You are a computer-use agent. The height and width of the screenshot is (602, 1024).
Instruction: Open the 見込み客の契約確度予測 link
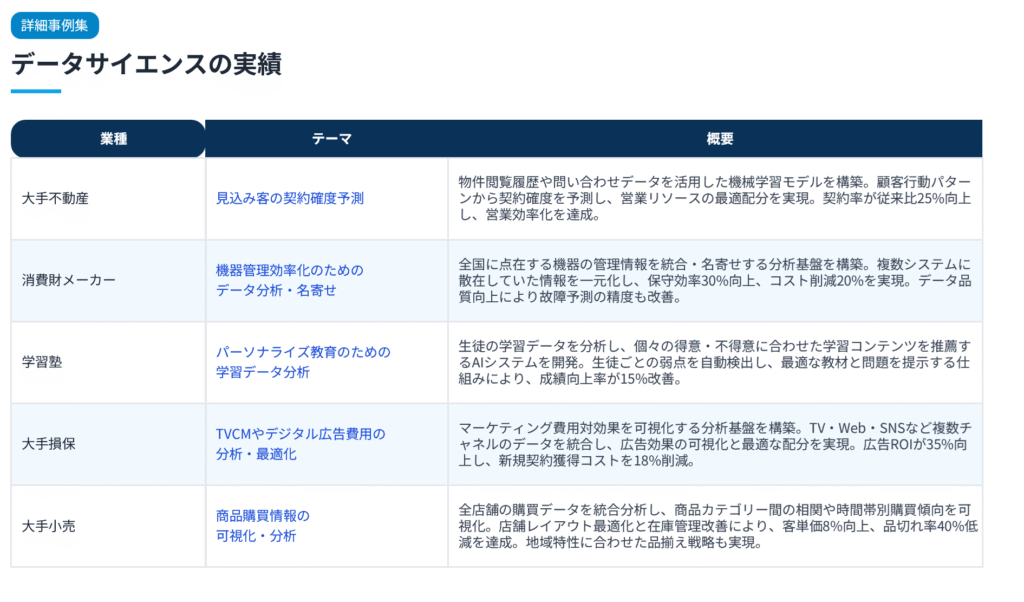tap(290, 198)
